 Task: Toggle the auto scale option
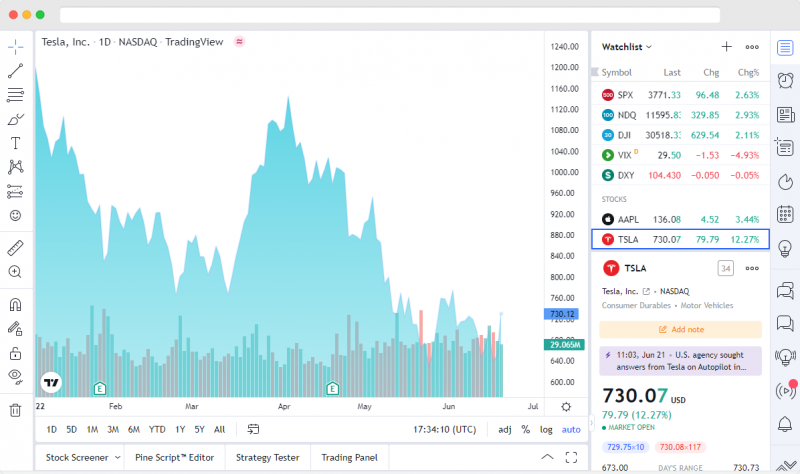pyautogui.click(x=571, y=430)
